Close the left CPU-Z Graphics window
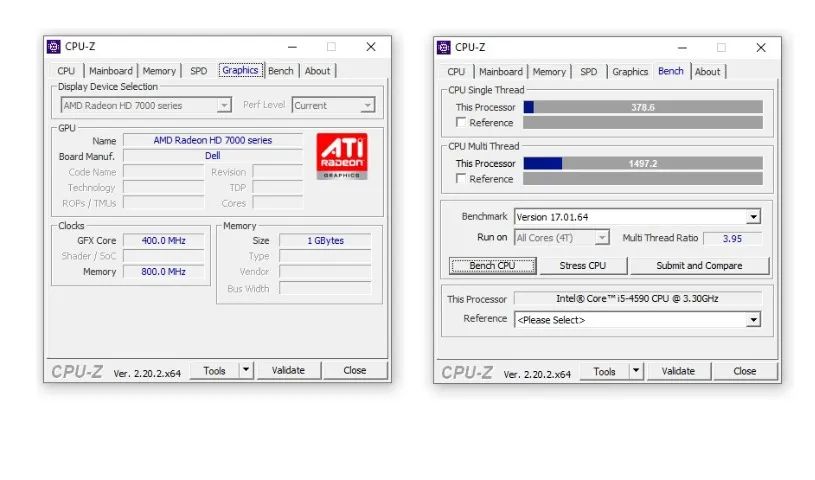Screen dimensions: 815x480 [371, 47]
